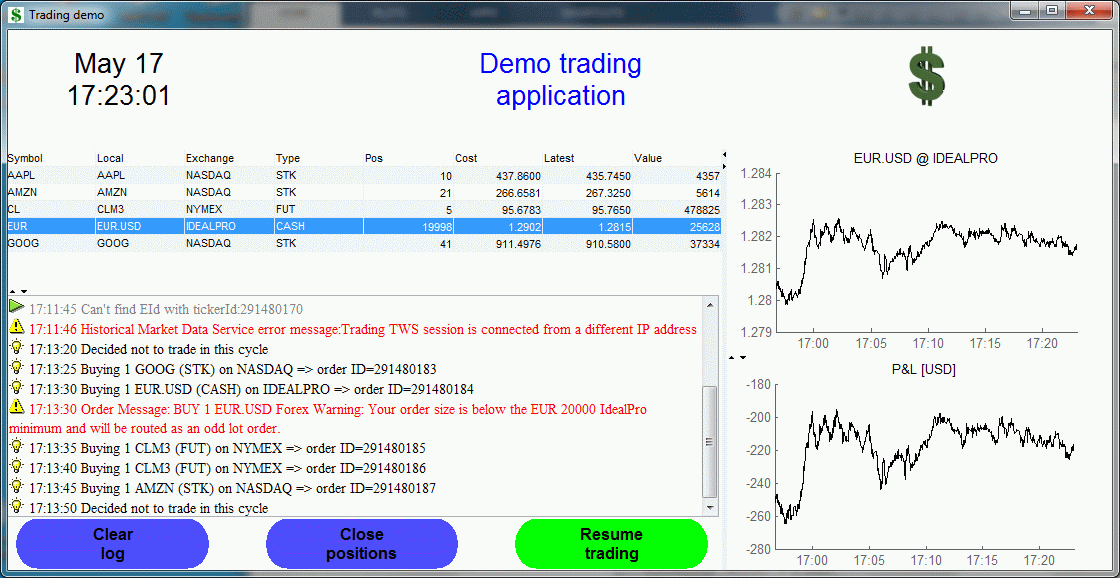Viewport: 1120px width, 578px height.
Task: Click the "Buying 1 GOOG (STK)" log line
Action: click(233, 369)
